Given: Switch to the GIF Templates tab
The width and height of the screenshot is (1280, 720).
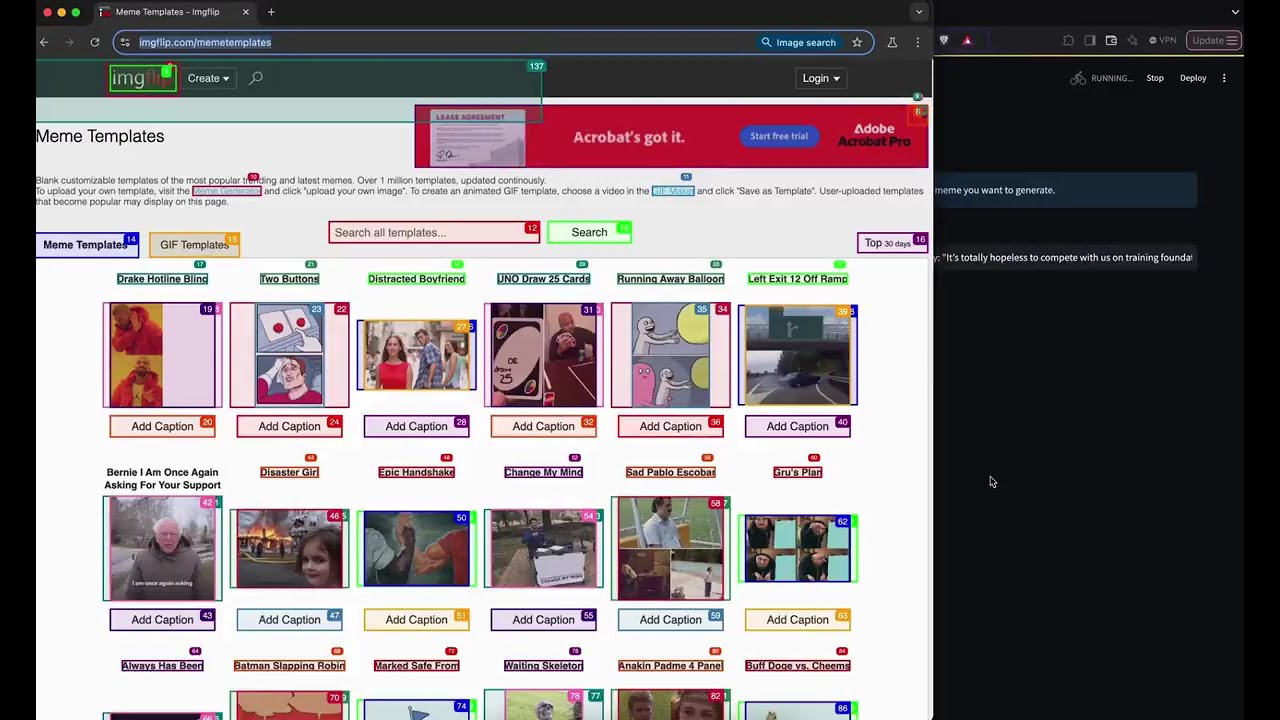Looking at the screenshot, I should click(194, 245).
